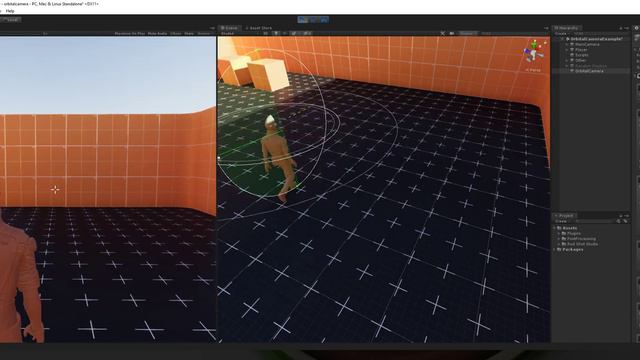Click the scene tools icon left of Gizmos
The image size is (640, 360).
[x=442, y=33]
